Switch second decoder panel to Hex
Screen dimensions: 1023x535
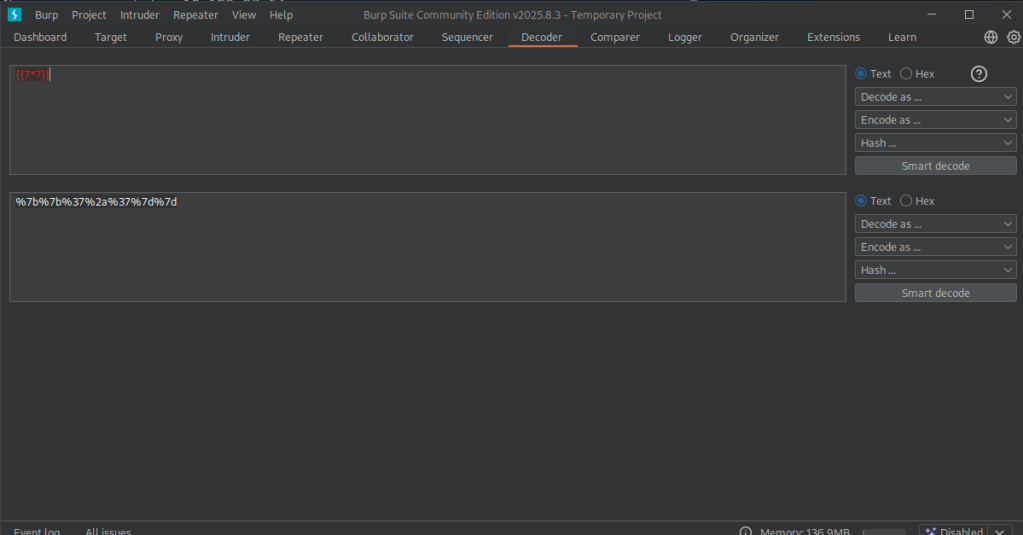(906, 201)
